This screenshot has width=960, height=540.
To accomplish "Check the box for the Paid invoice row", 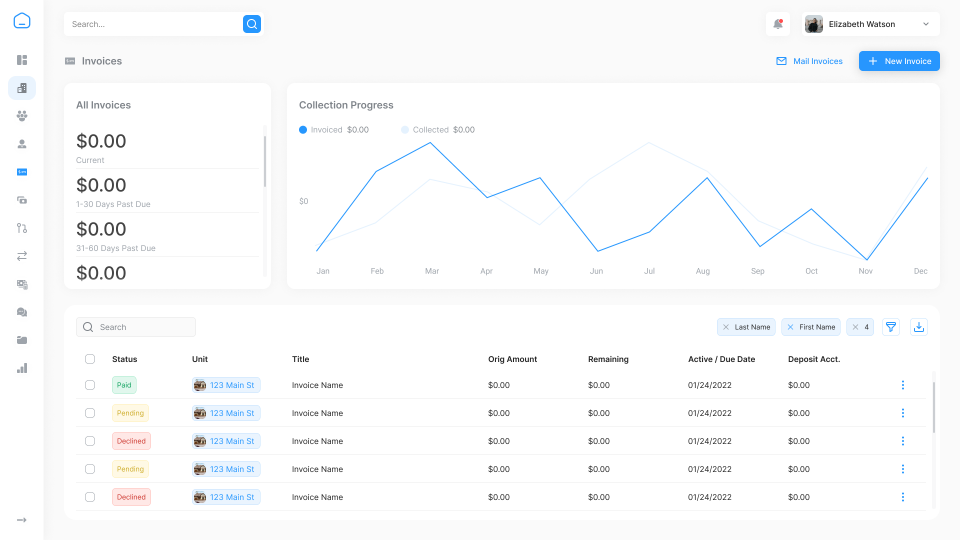I will (x=90, y=385).
